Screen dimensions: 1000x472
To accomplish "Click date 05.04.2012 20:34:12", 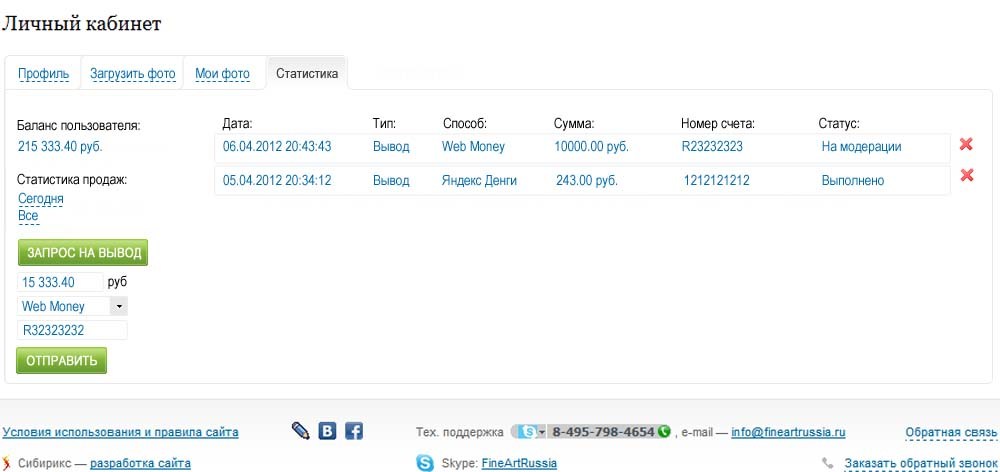I will pos(277,181).
